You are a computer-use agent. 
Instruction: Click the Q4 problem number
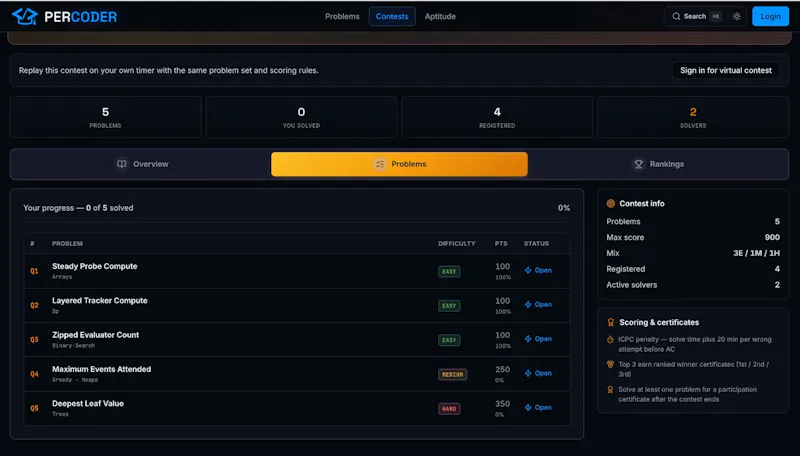point(34,374)
